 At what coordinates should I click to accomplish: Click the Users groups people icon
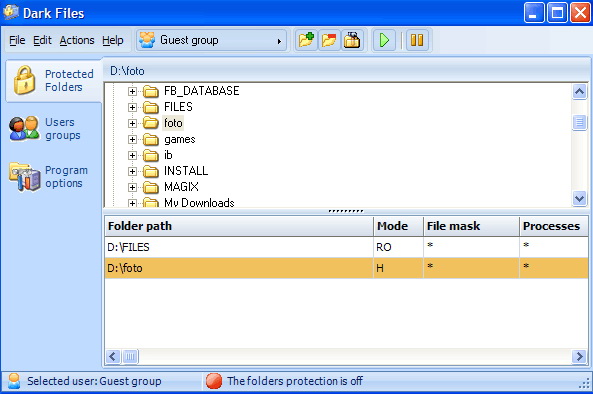click(x=24, y=129)
